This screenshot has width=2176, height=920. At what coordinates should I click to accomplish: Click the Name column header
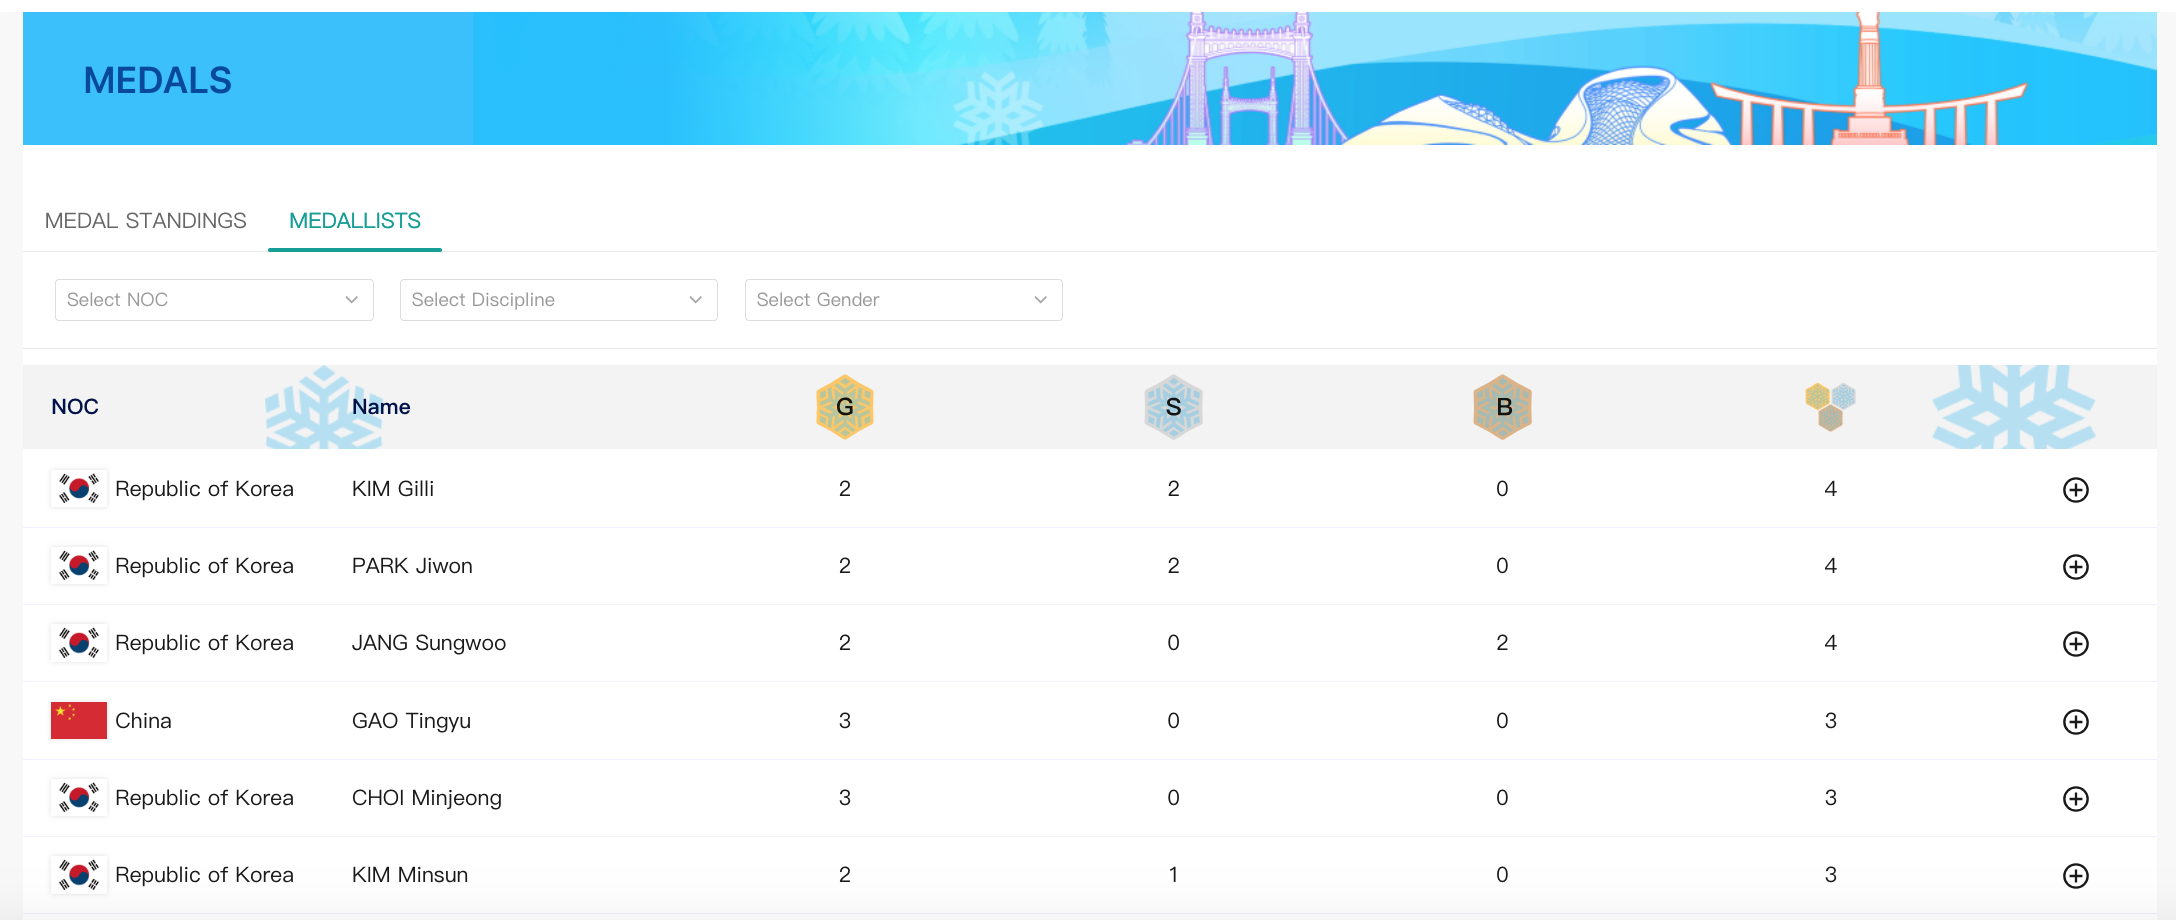tap(381, 407)
